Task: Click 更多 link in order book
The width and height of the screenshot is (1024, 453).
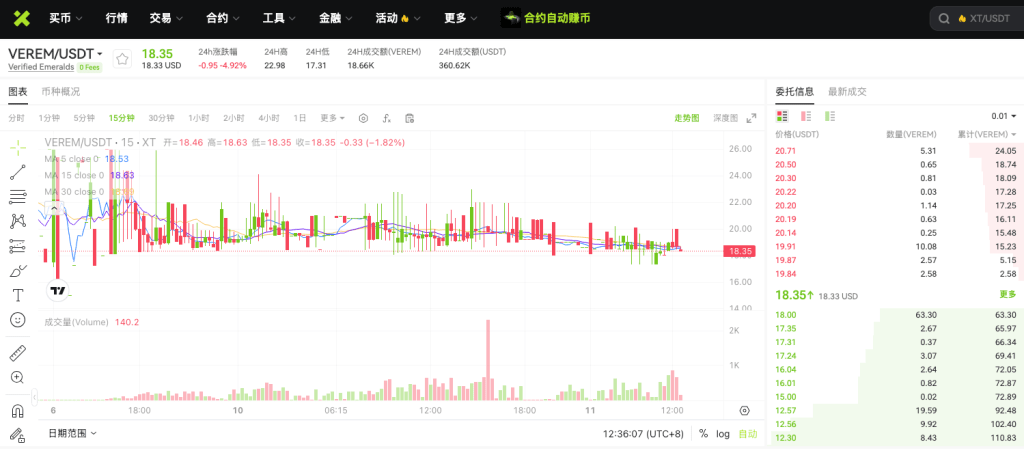Action: tap(1008, 294)
